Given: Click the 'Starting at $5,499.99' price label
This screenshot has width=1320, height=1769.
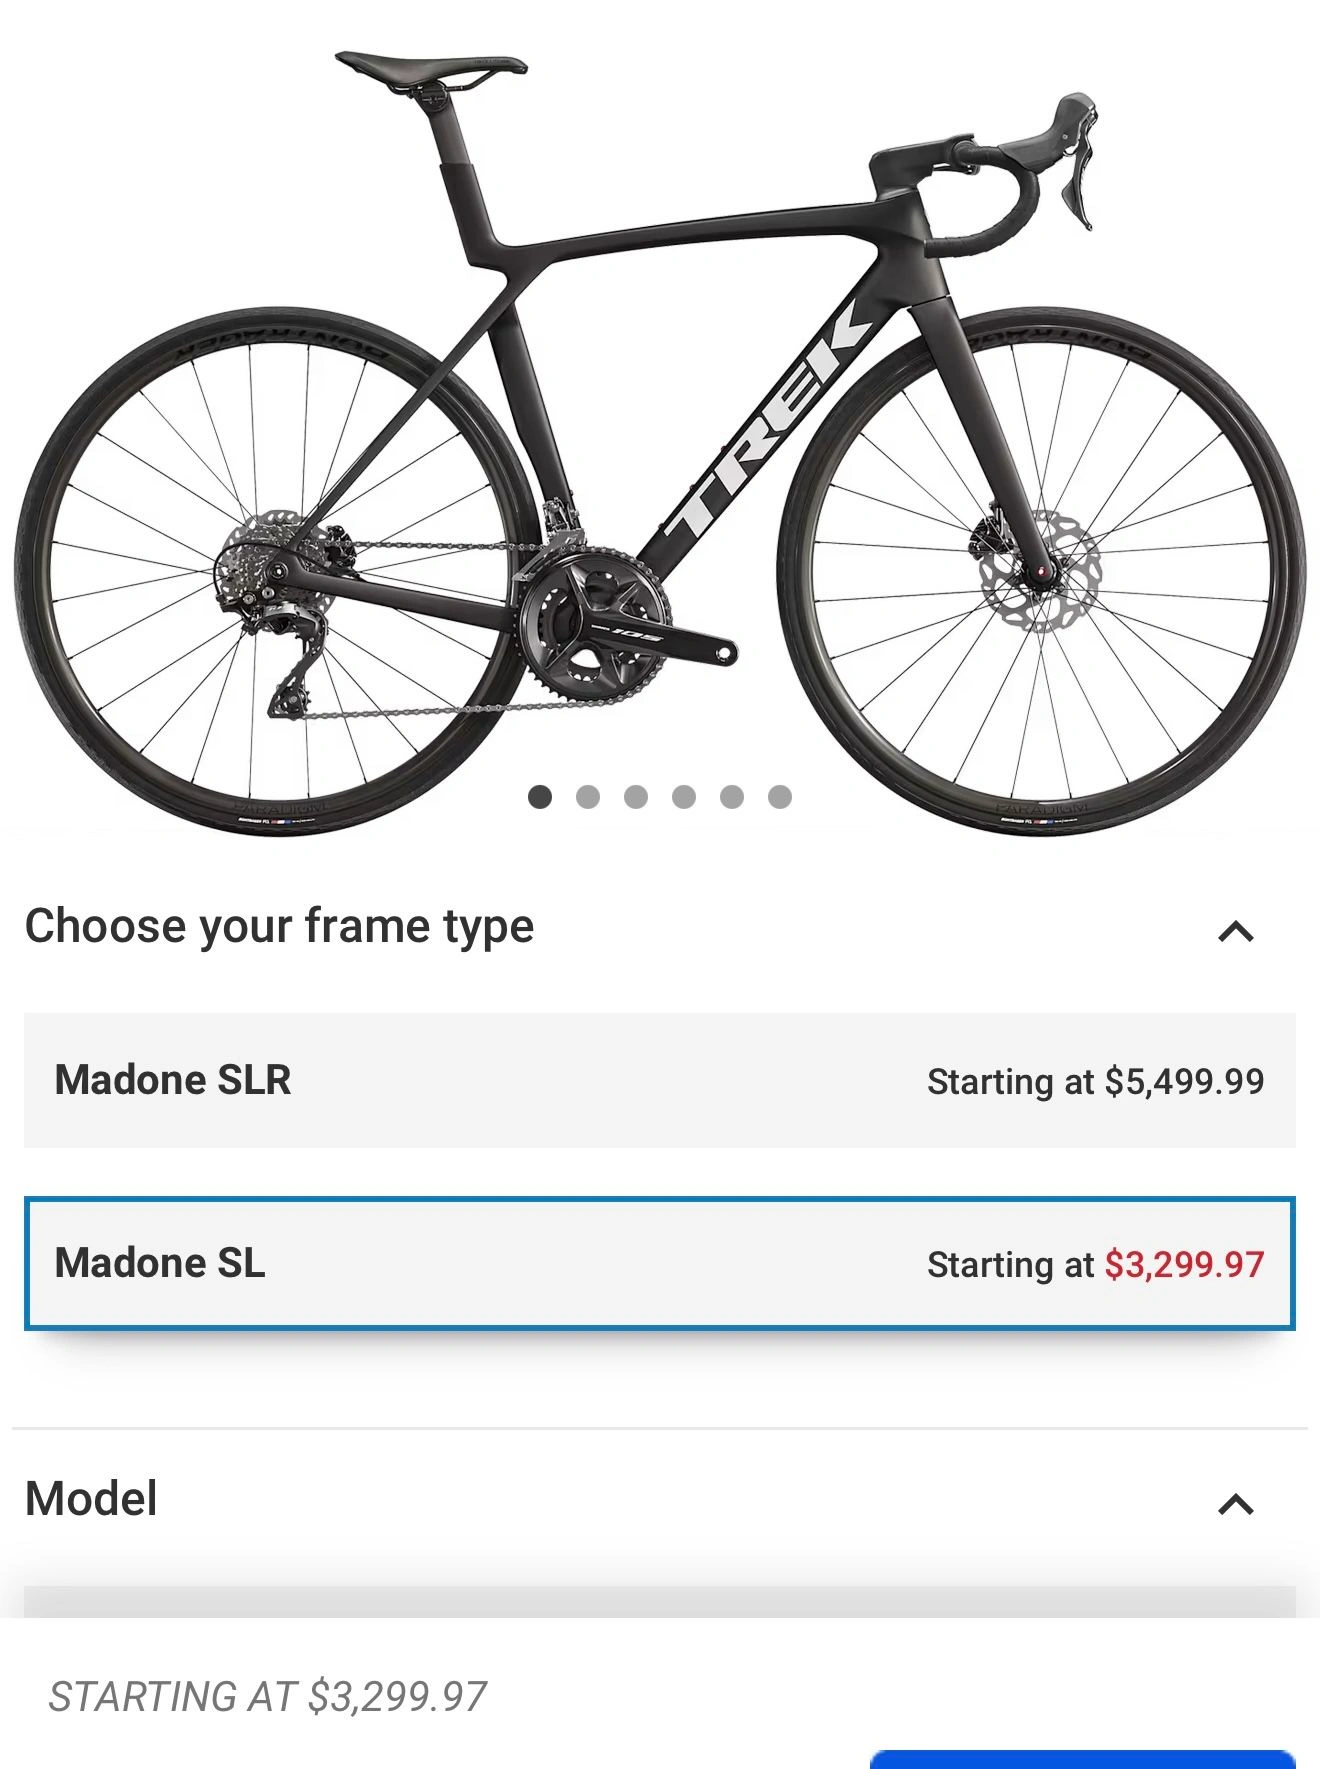Looking at the screenshot, I should (x=1095, y=1081).
